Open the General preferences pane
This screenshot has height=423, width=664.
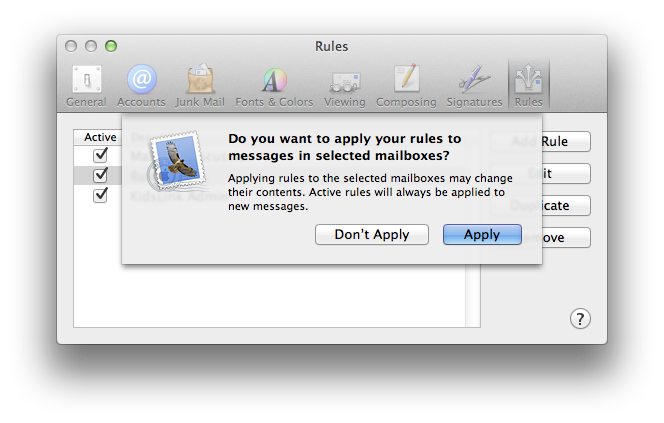[x=86, y=86]
